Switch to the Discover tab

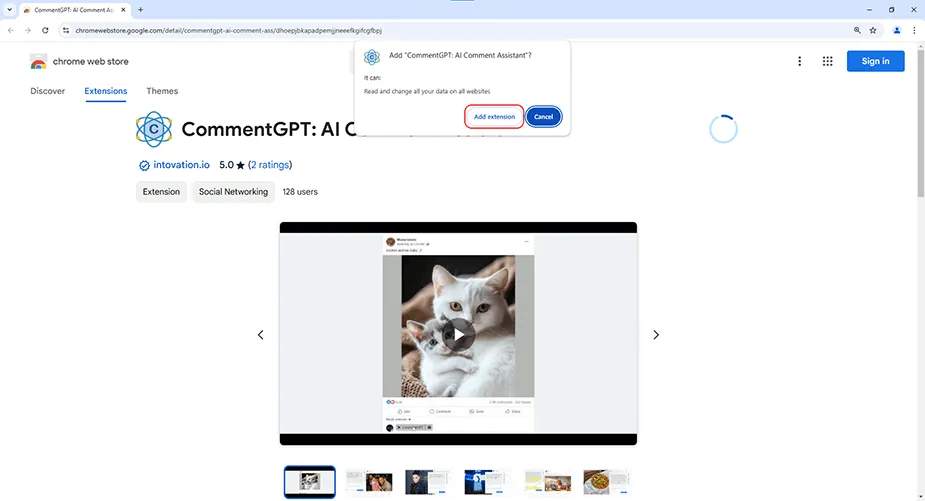click(48, 91)
